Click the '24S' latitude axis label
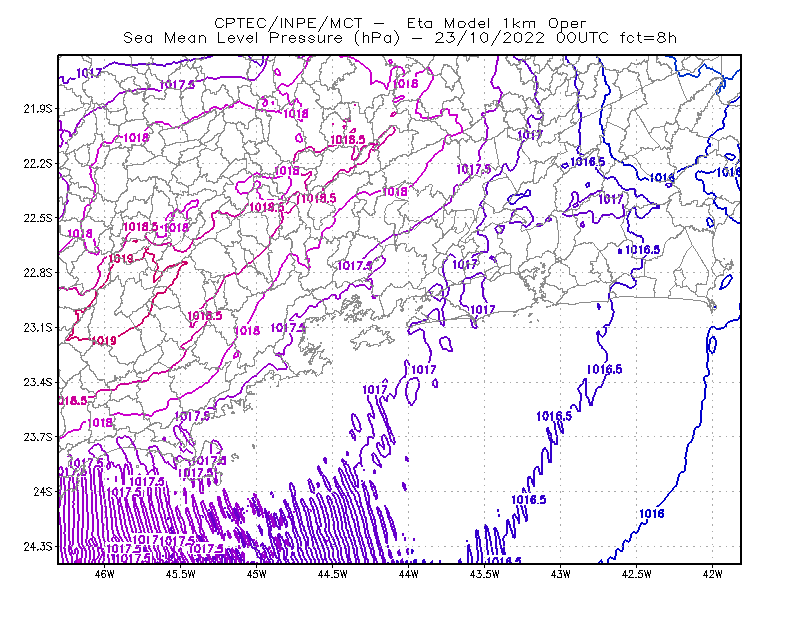Viewport: 800px width, 618px height. click(x=43, y=491)
